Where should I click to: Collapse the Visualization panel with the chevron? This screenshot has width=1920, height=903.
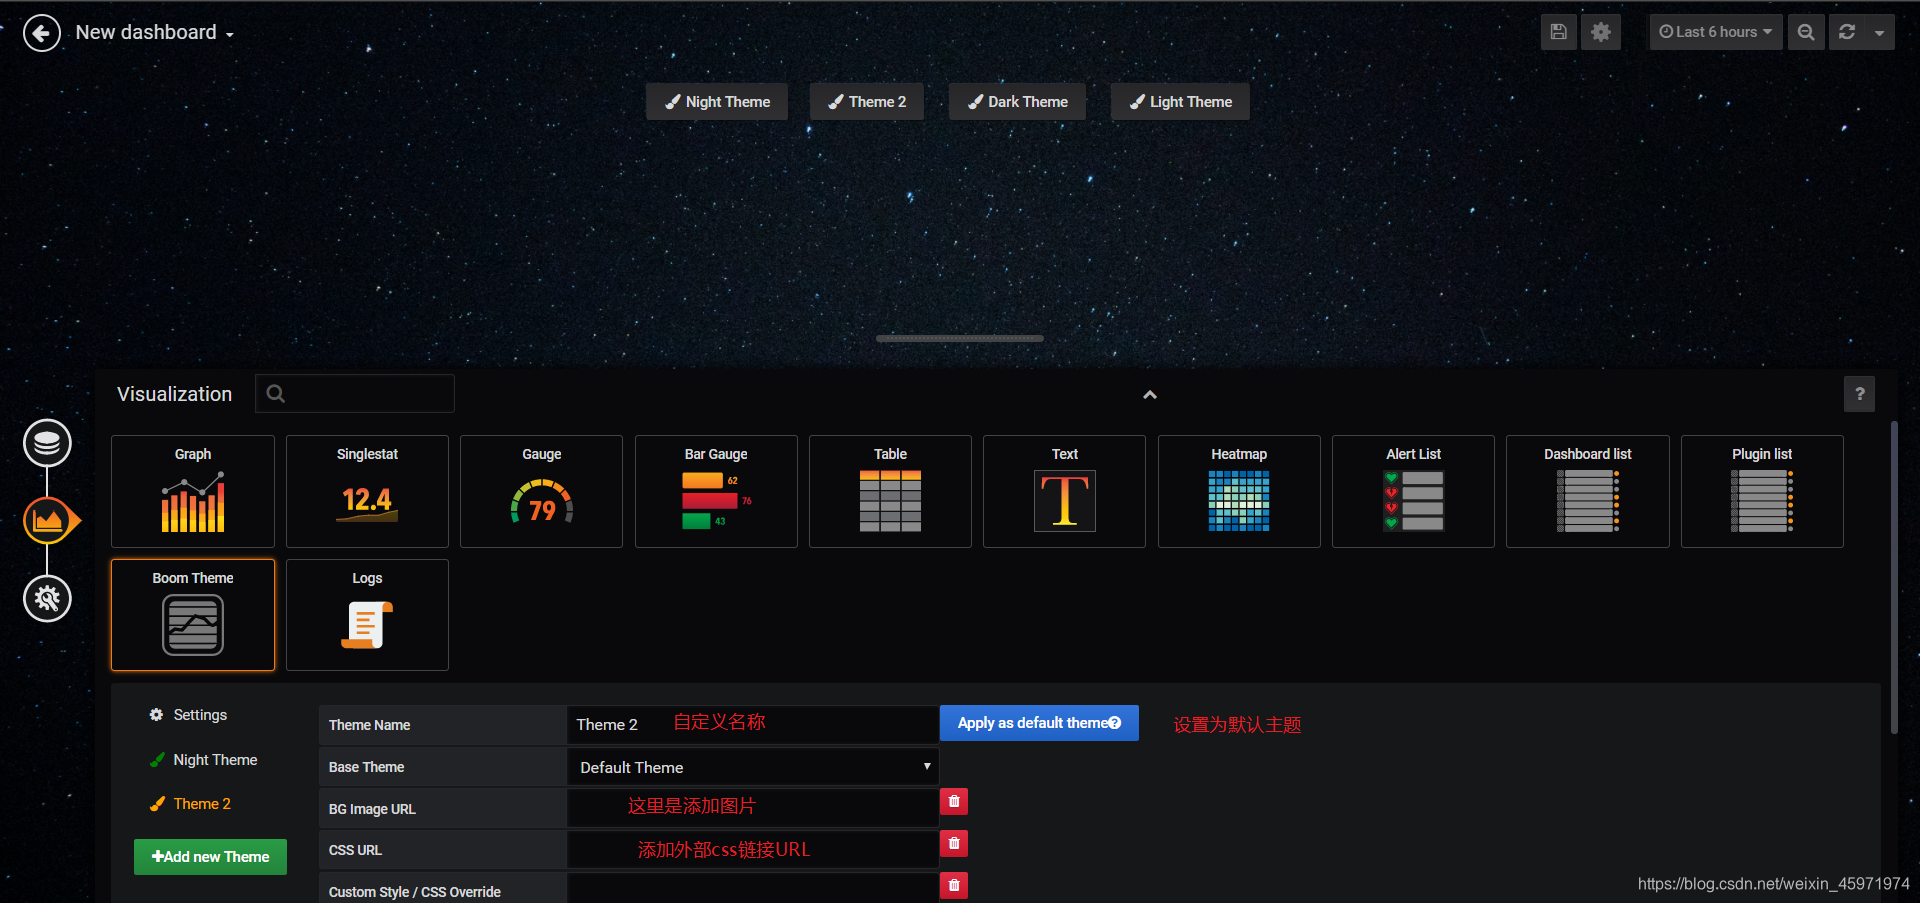point(1149,394)
